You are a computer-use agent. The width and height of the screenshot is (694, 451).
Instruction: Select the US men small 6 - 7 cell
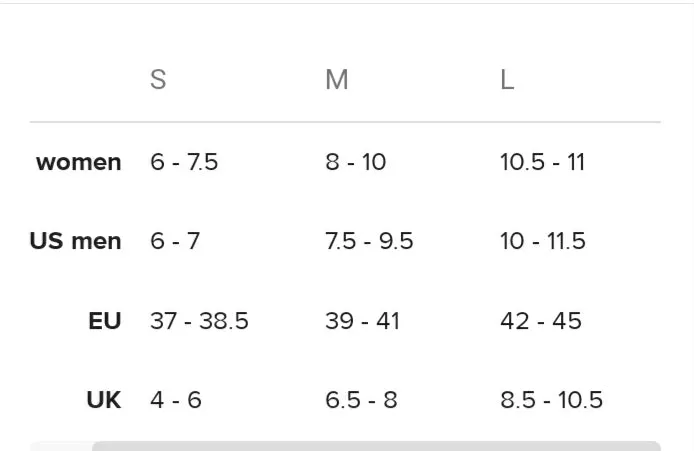pyautogui.click(x=175, y=241)
